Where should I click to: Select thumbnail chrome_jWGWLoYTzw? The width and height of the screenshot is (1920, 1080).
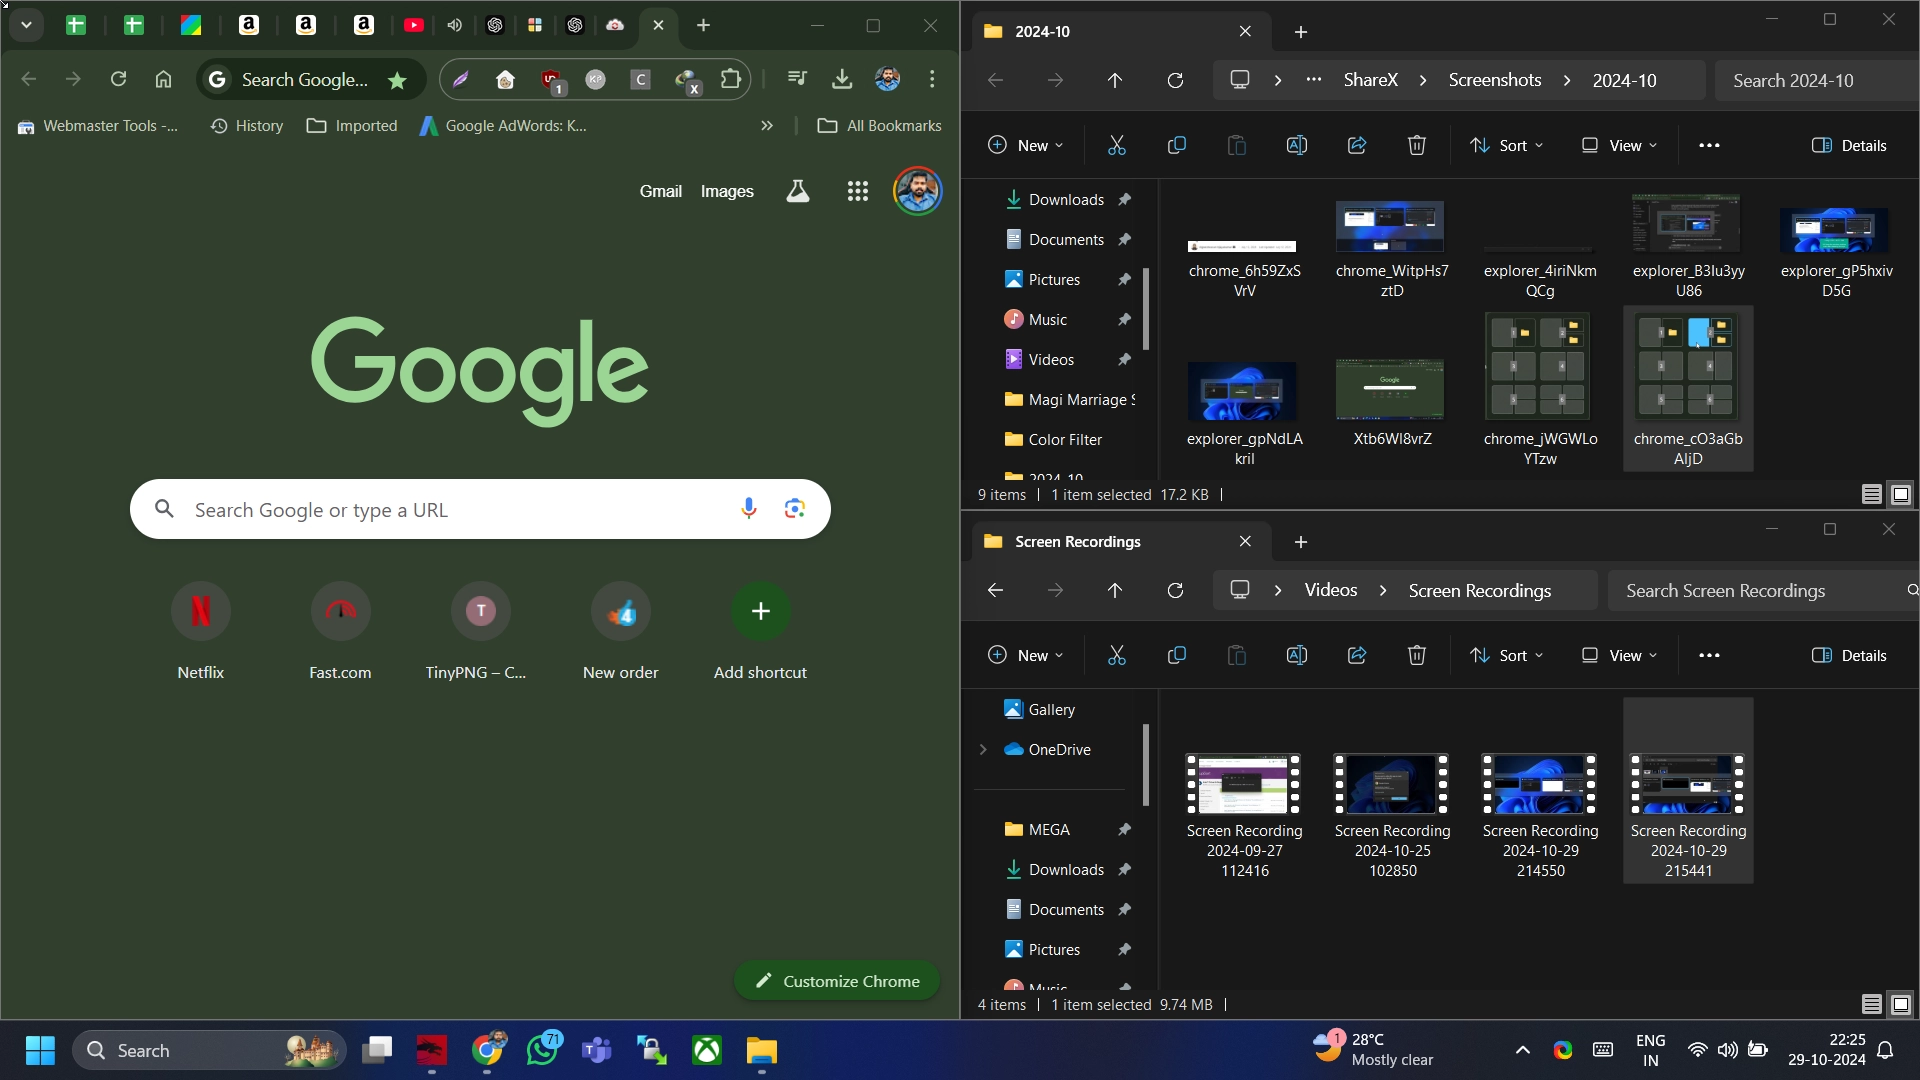coord(1540,389)
